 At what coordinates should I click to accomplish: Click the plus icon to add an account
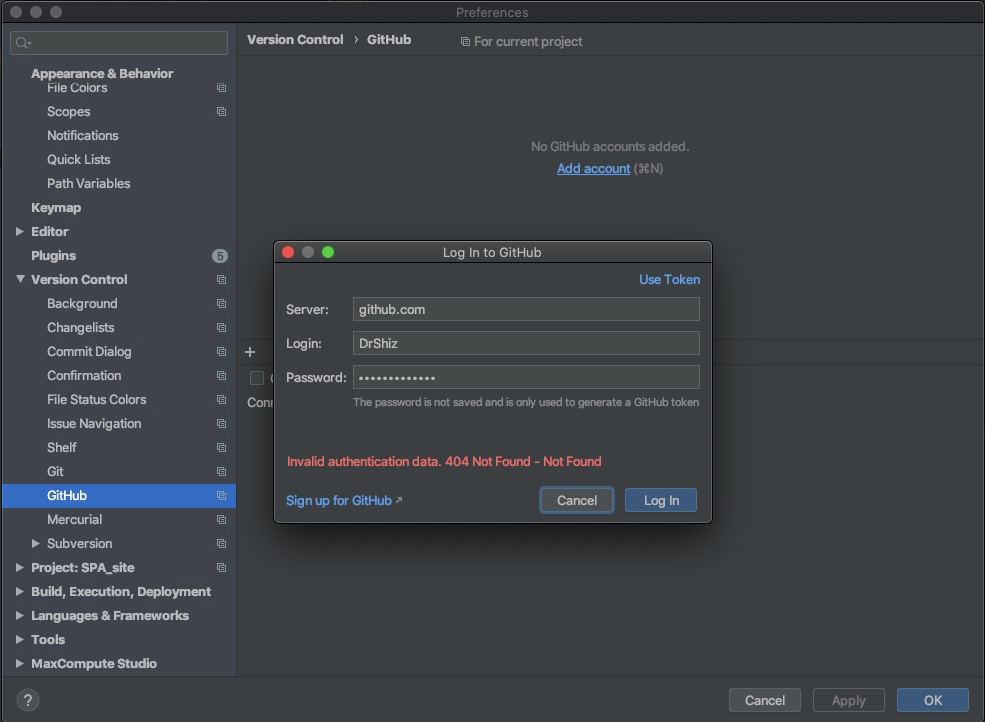pos(250,352)
